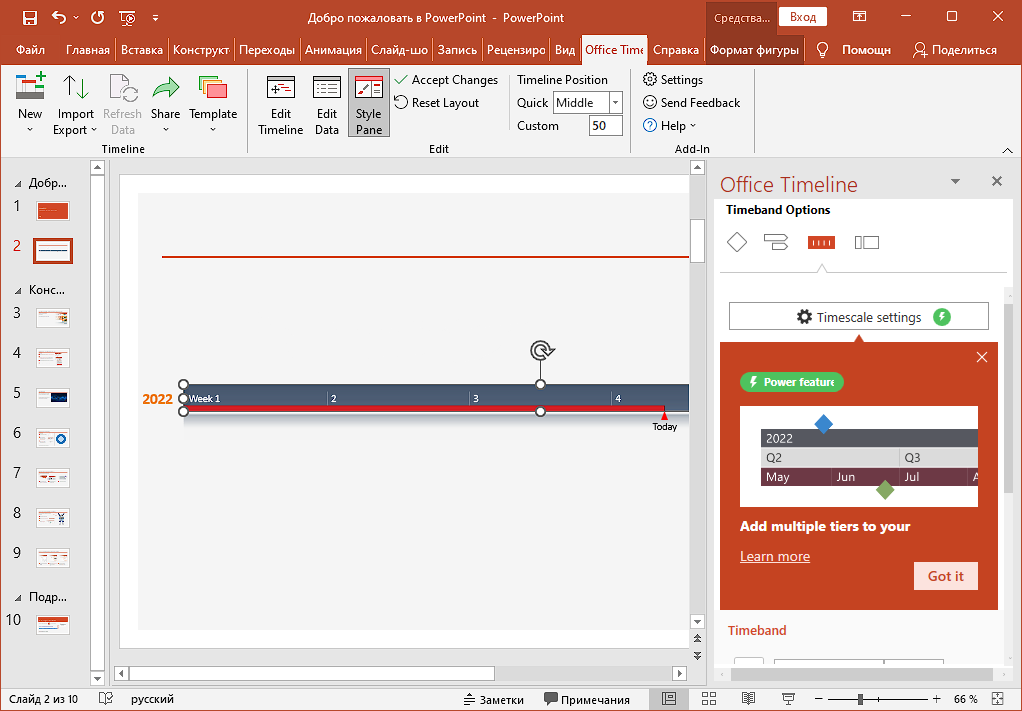Toggle the Notes pane (Заметки)

point(494,699)
